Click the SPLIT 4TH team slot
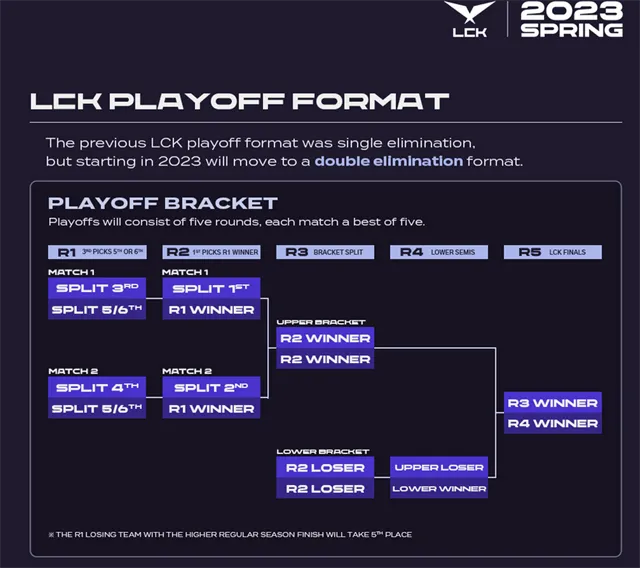Viewport: 640px width, 568px height. 97,387
